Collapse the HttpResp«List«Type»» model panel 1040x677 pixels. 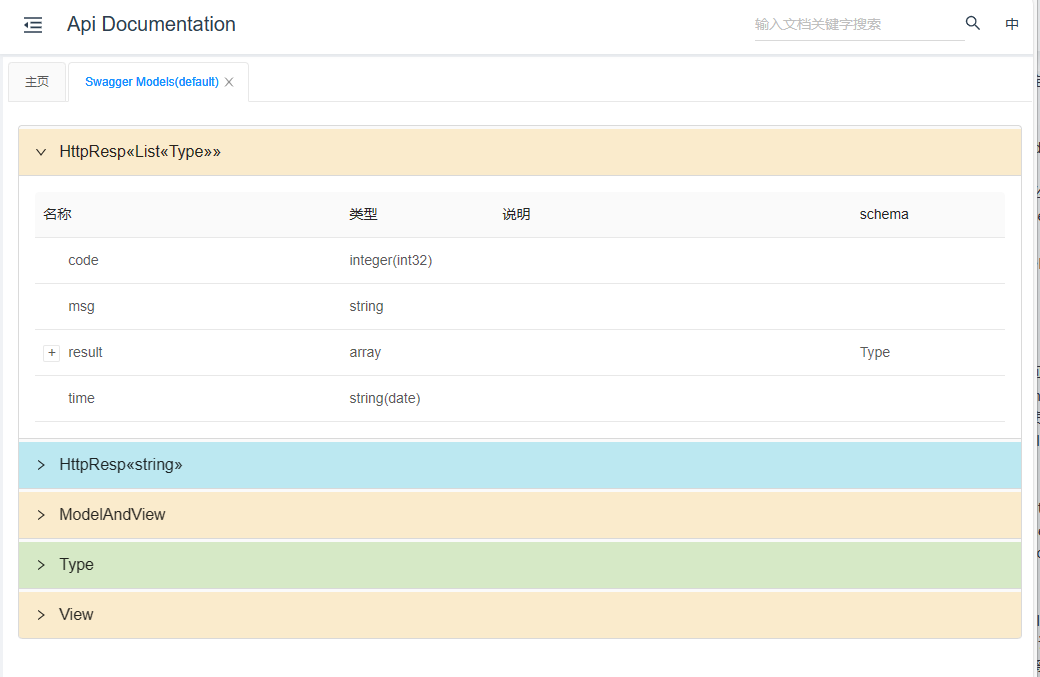(x=40, y=152)
